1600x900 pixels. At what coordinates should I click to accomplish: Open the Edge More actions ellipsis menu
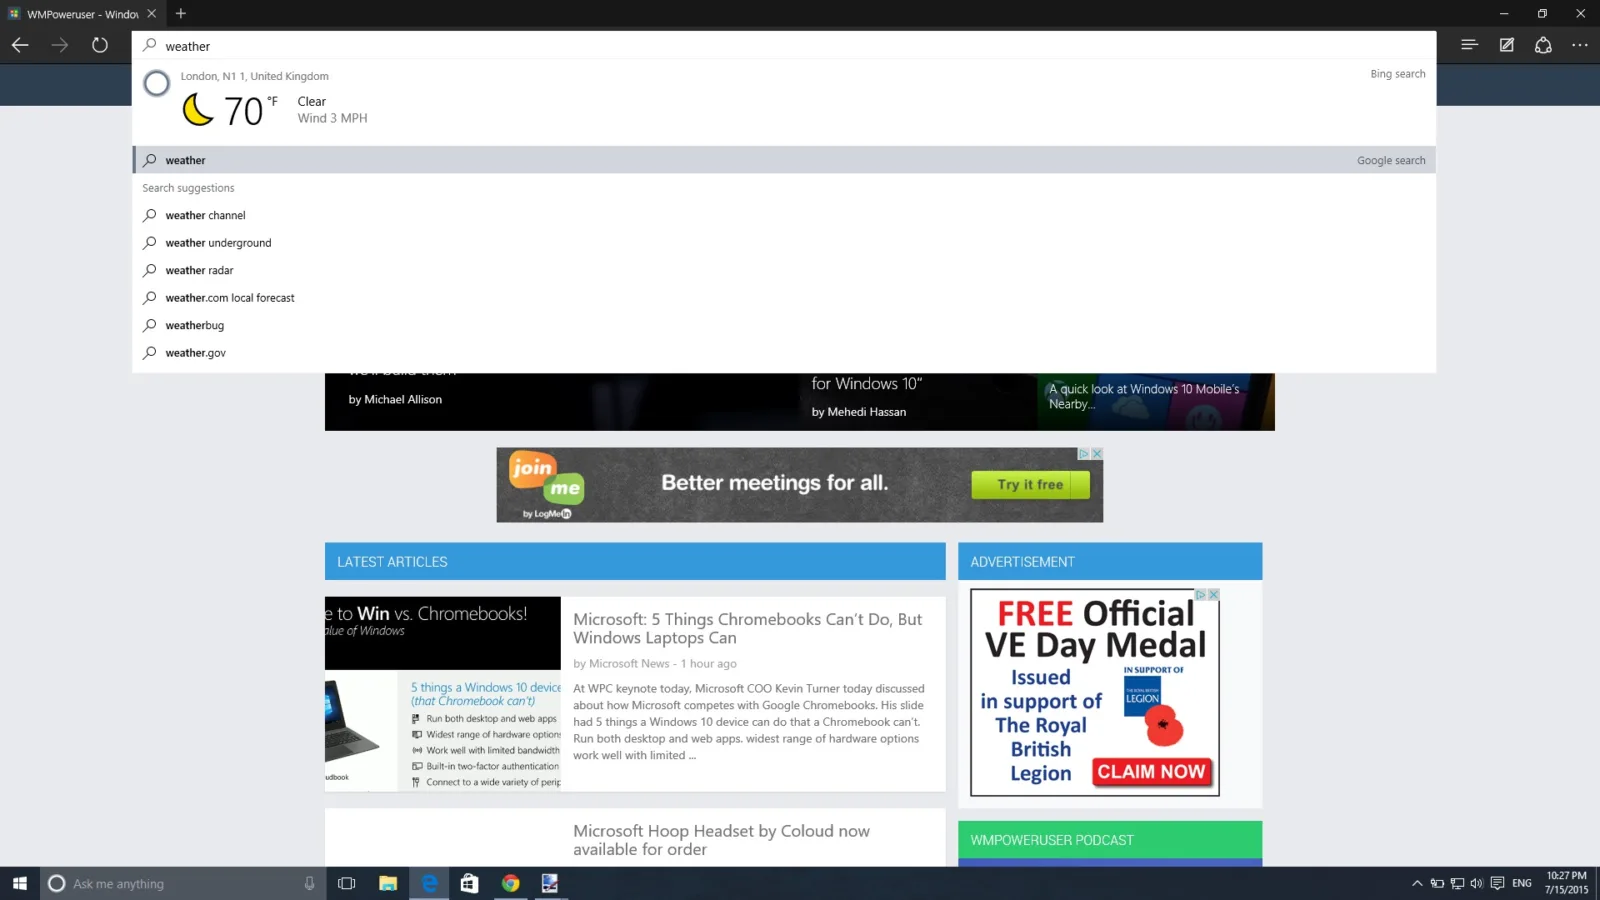tap(1580, 45)
